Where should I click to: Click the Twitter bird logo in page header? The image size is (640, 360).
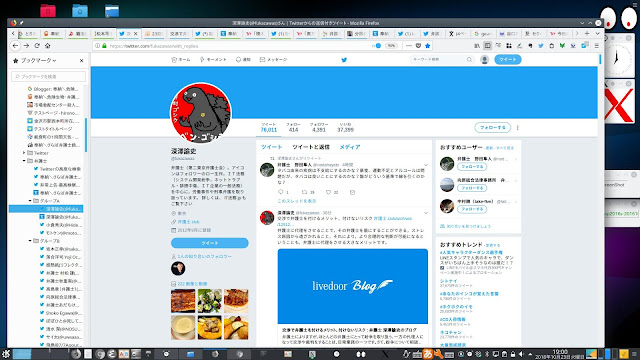344,60
